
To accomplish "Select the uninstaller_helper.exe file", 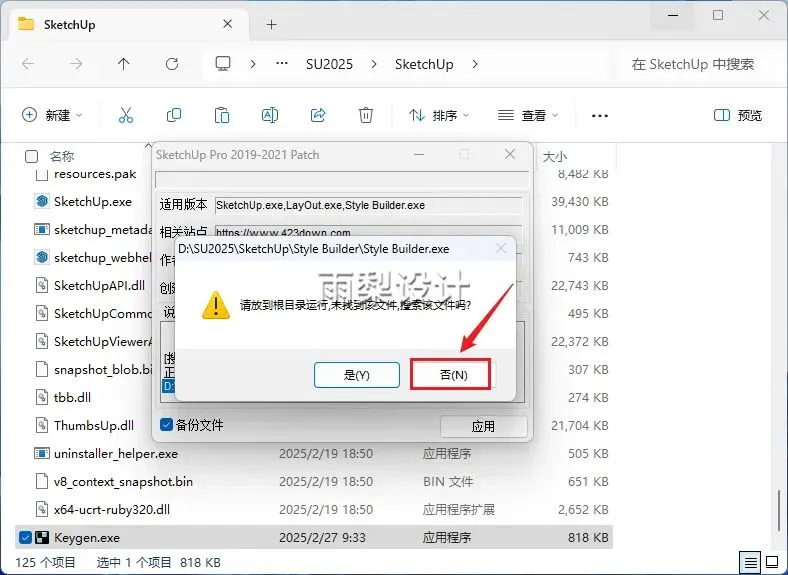I will 116,453.
